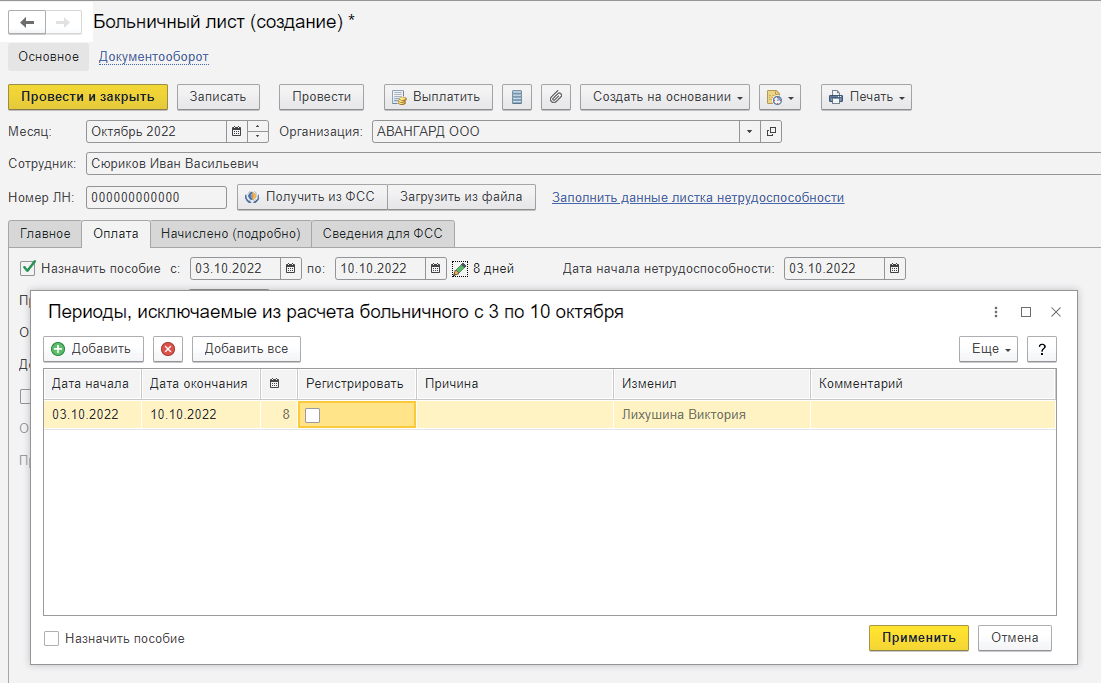Image resolution: width=1101 pixels, height=683 pixels.
Task: Open the Печать dropdown menu
Action: 866,97
